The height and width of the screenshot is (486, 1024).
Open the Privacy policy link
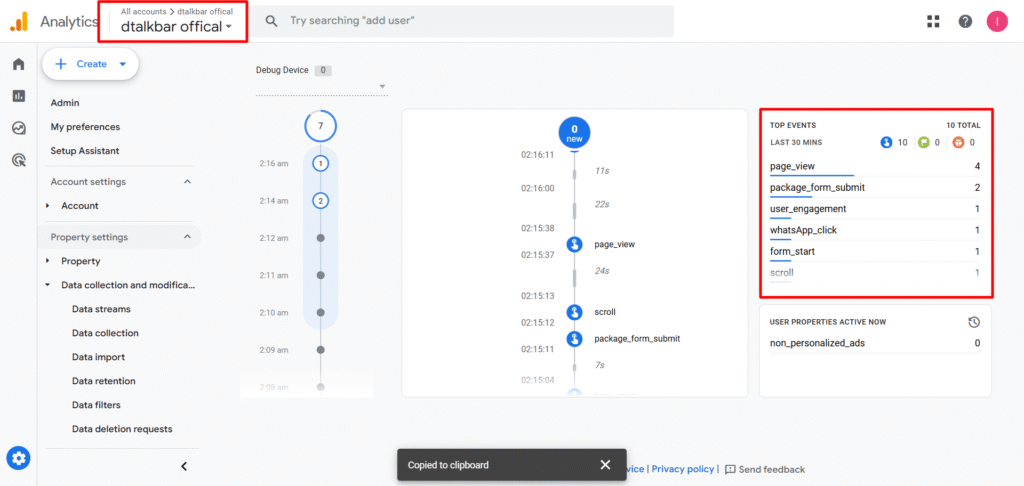683,469
